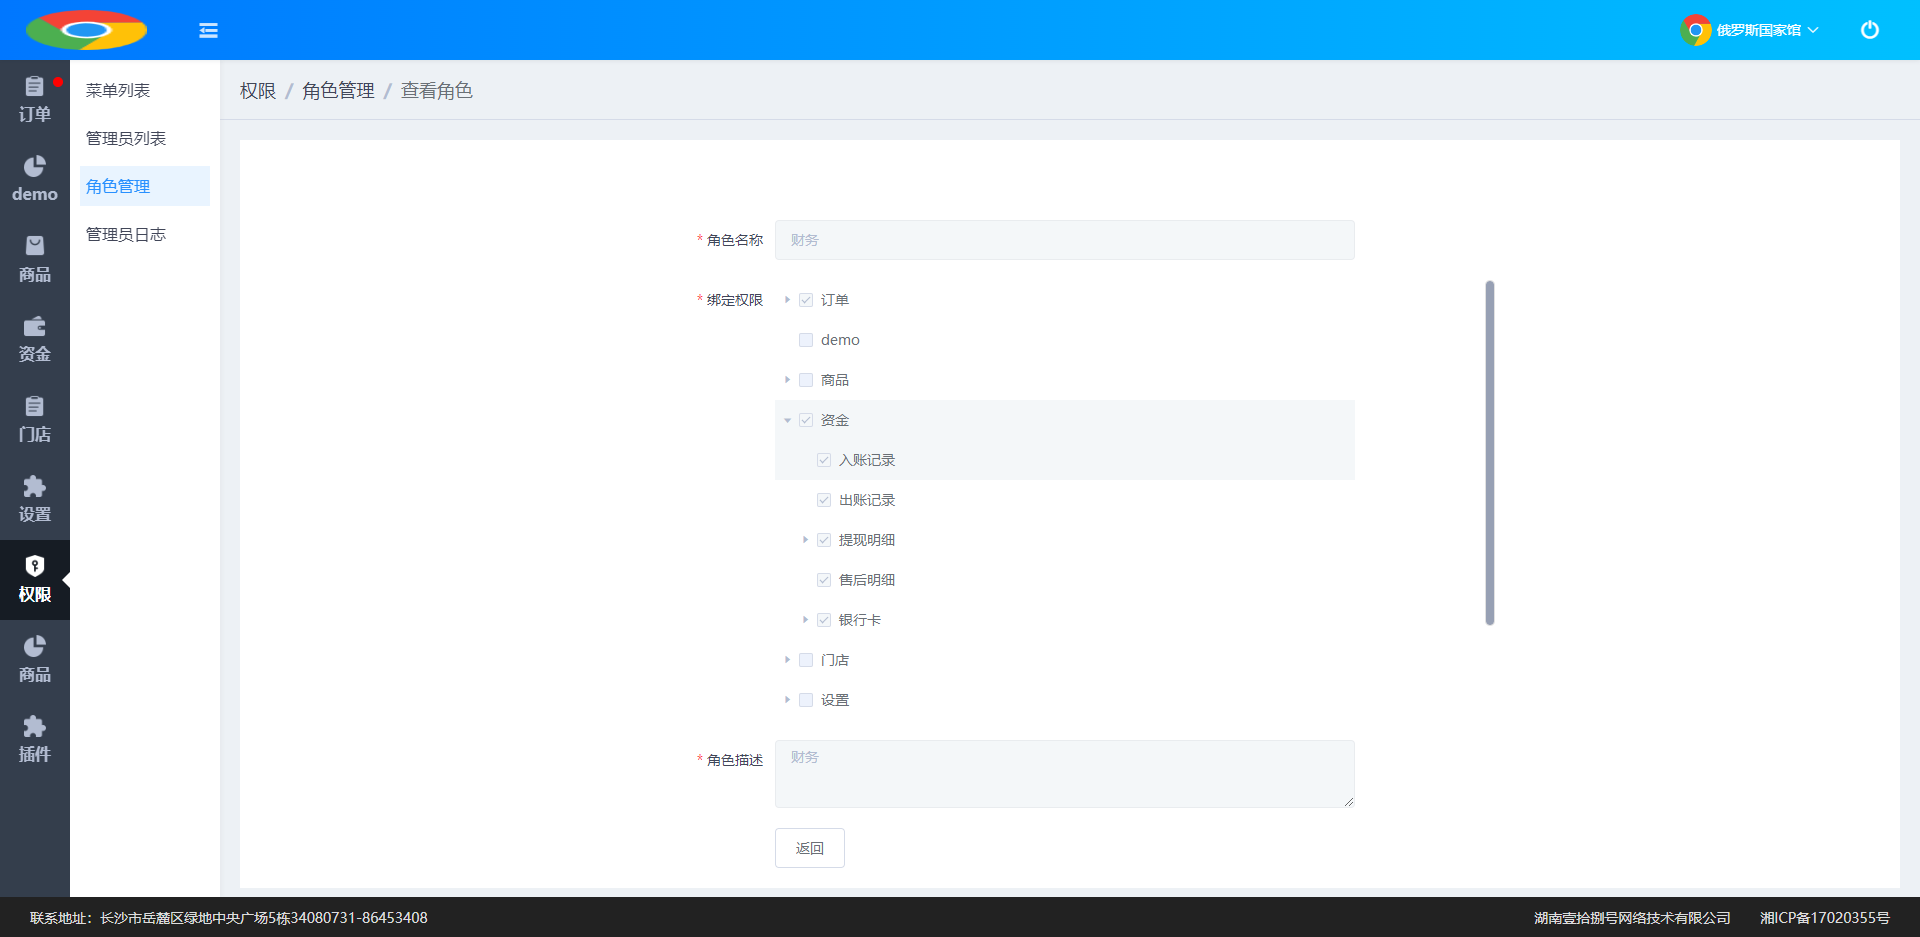Toggle the demo permission checkbox

tap(806, 340)
